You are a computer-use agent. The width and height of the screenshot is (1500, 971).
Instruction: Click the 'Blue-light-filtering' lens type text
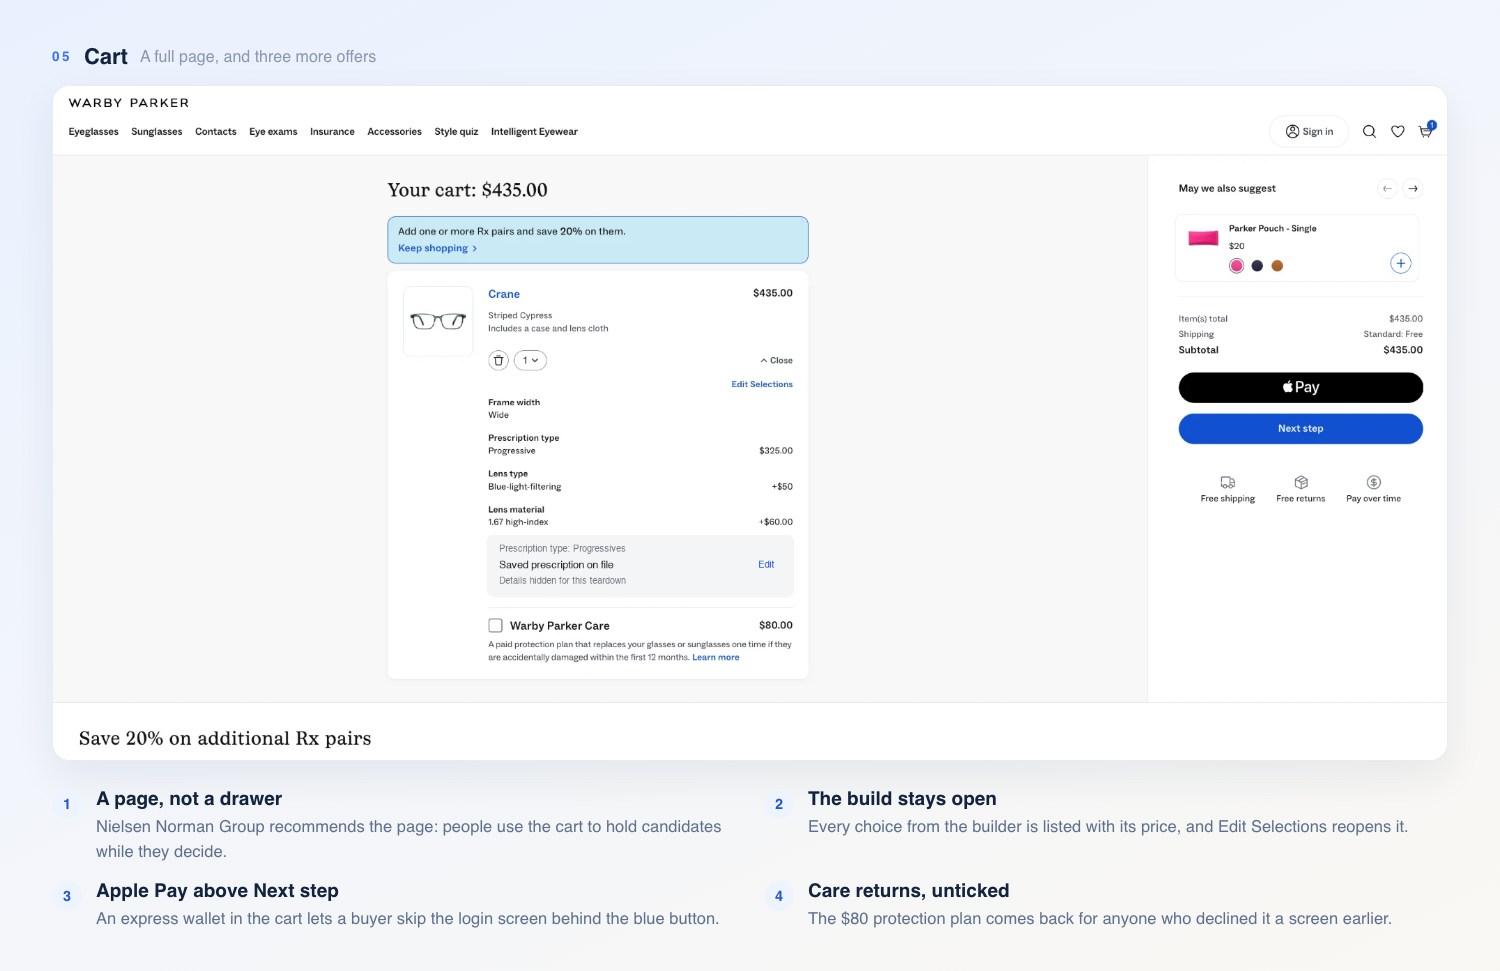[x=525, y=487]
